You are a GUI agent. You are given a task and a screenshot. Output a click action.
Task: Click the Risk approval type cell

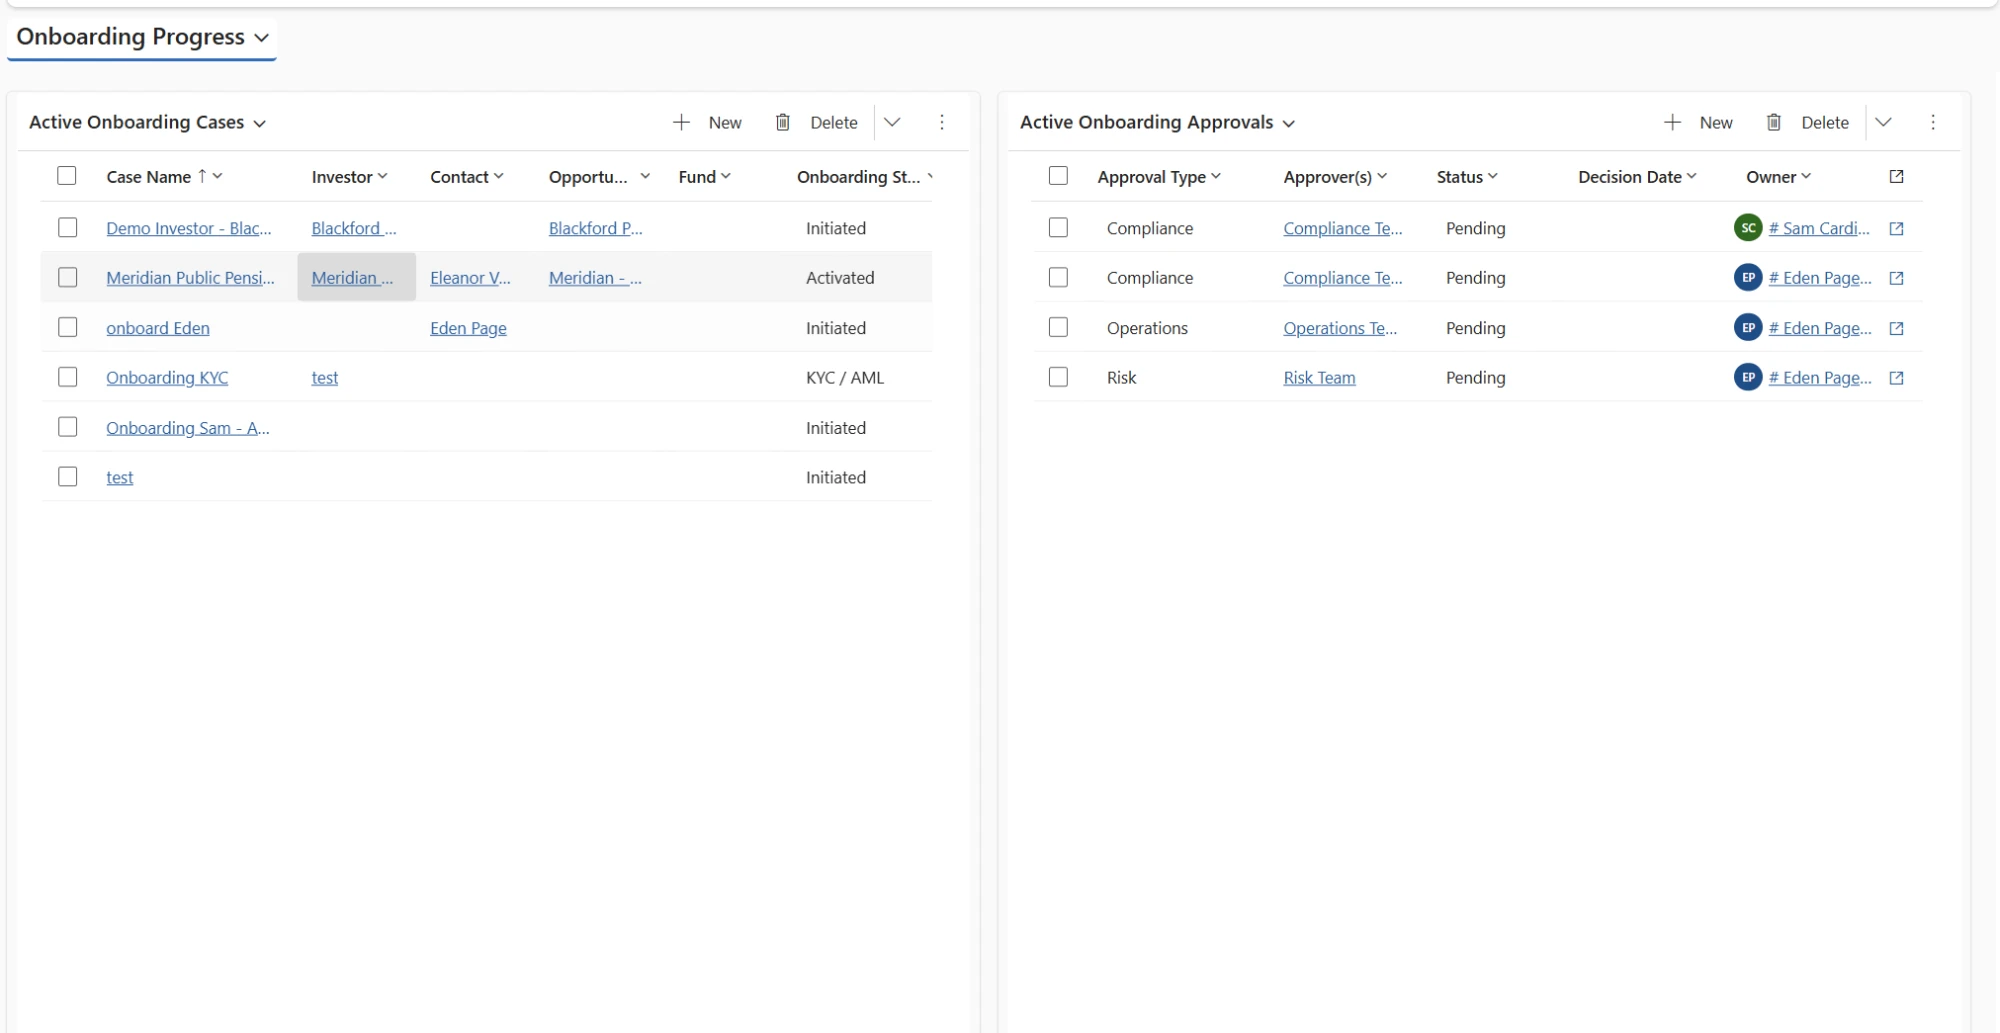click(x=1122, y=378)
